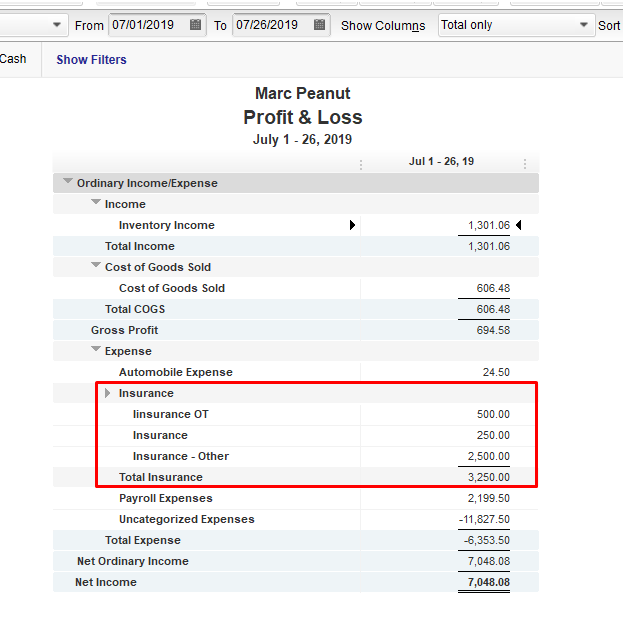The width and height of the screenshot is (623, 636).
Task: Click the Payroll Expenses row label
Action: pos(165,498)
